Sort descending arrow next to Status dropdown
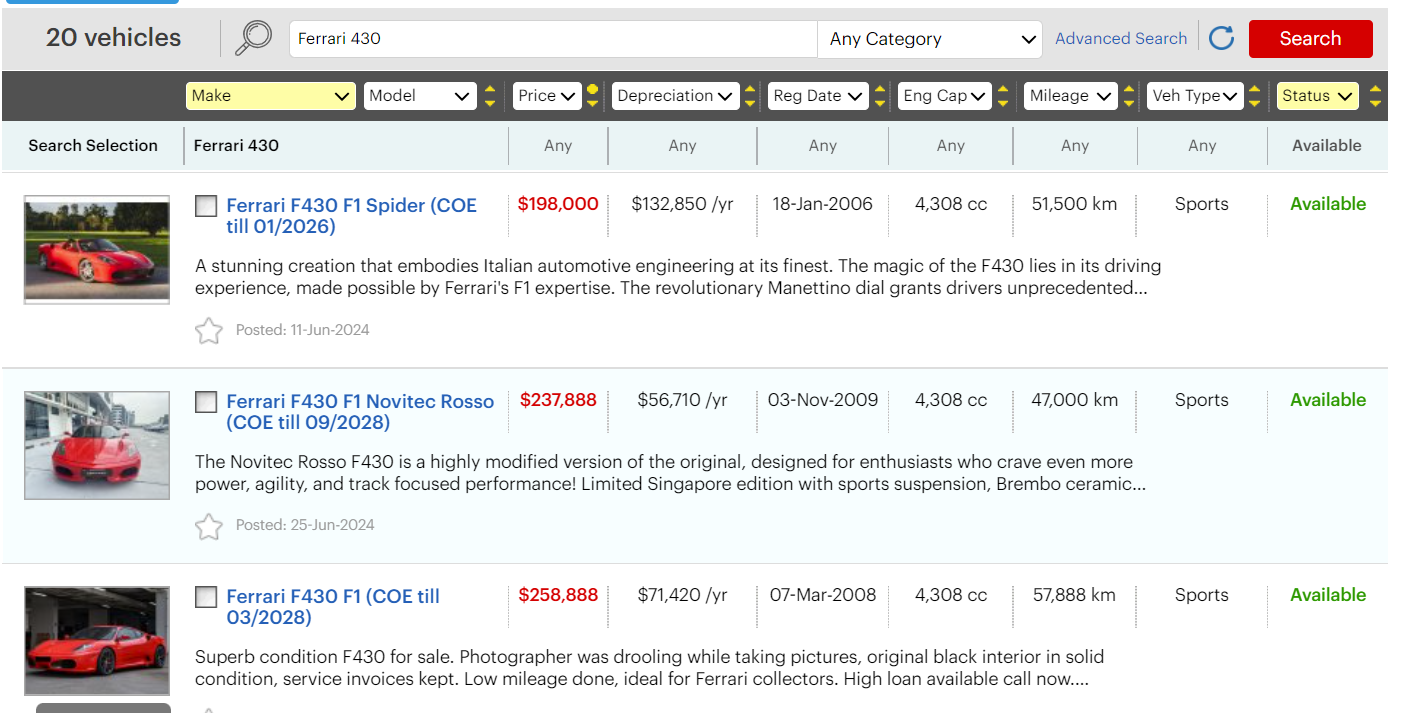This screenshot has height=713, width=1413. [1376, 103]
